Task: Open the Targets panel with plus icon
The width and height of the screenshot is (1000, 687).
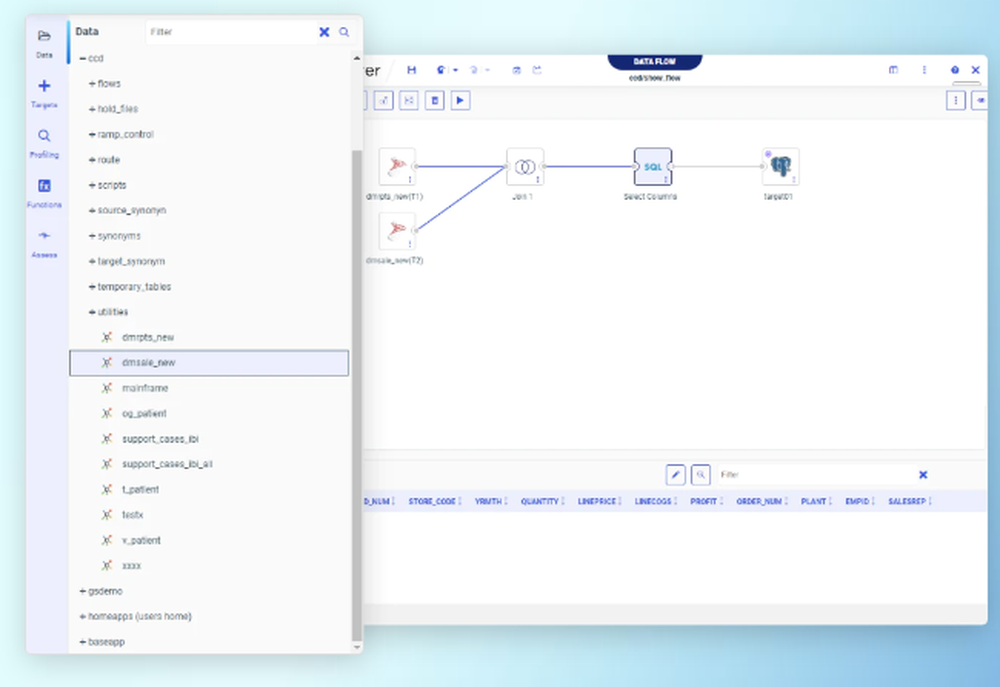Action: point(44,93)
